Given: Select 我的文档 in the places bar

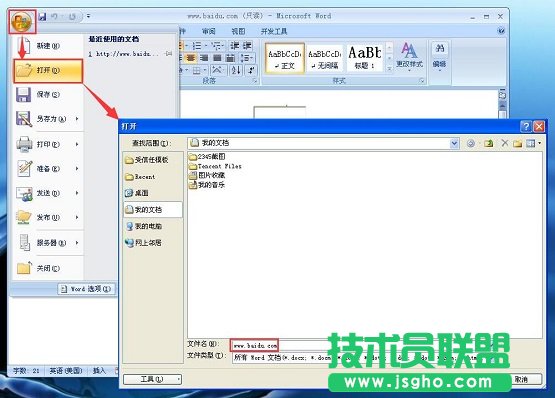Looking at the screenshot, I should click(153, 210).
